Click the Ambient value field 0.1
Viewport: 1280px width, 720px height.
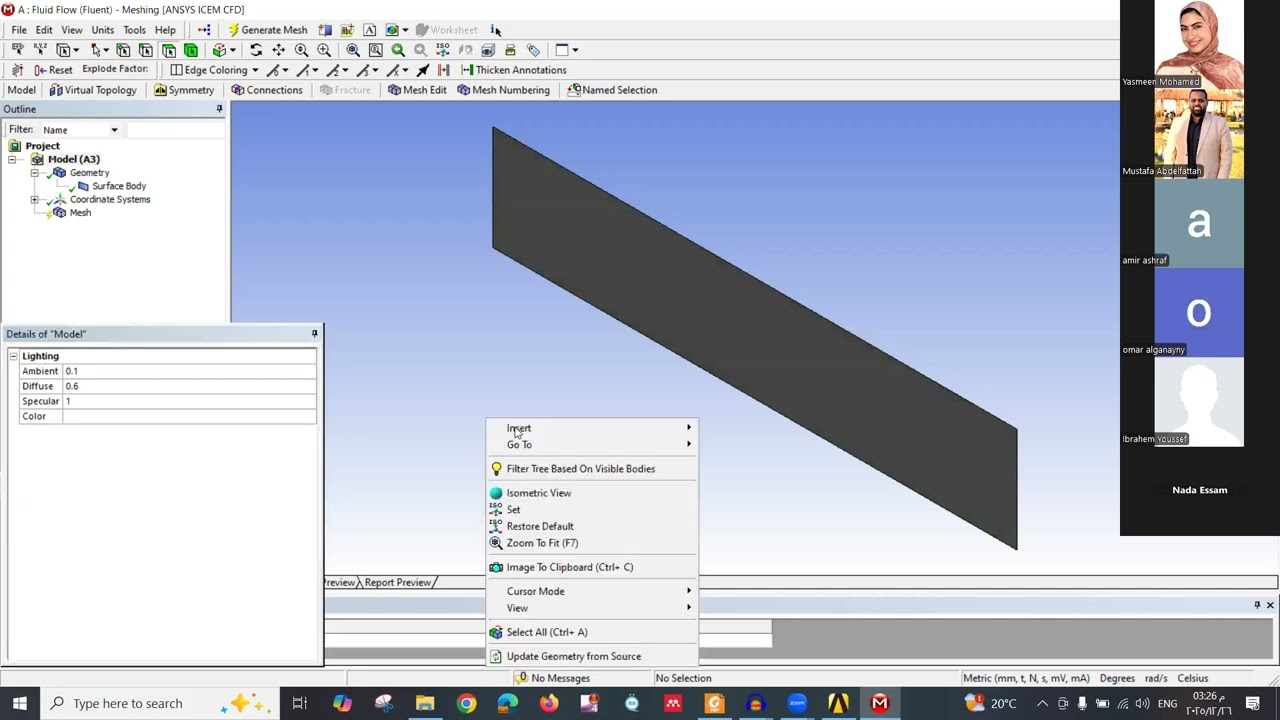[x=190, y=371]
